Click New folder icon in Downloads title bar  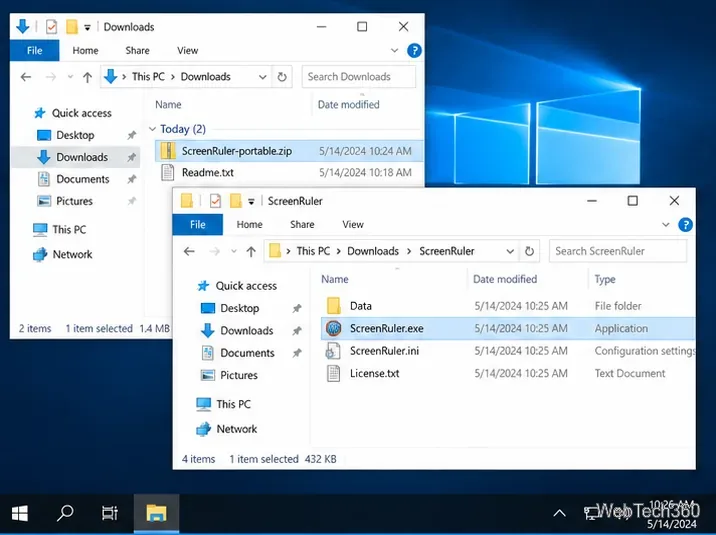(x=72, y=27)
